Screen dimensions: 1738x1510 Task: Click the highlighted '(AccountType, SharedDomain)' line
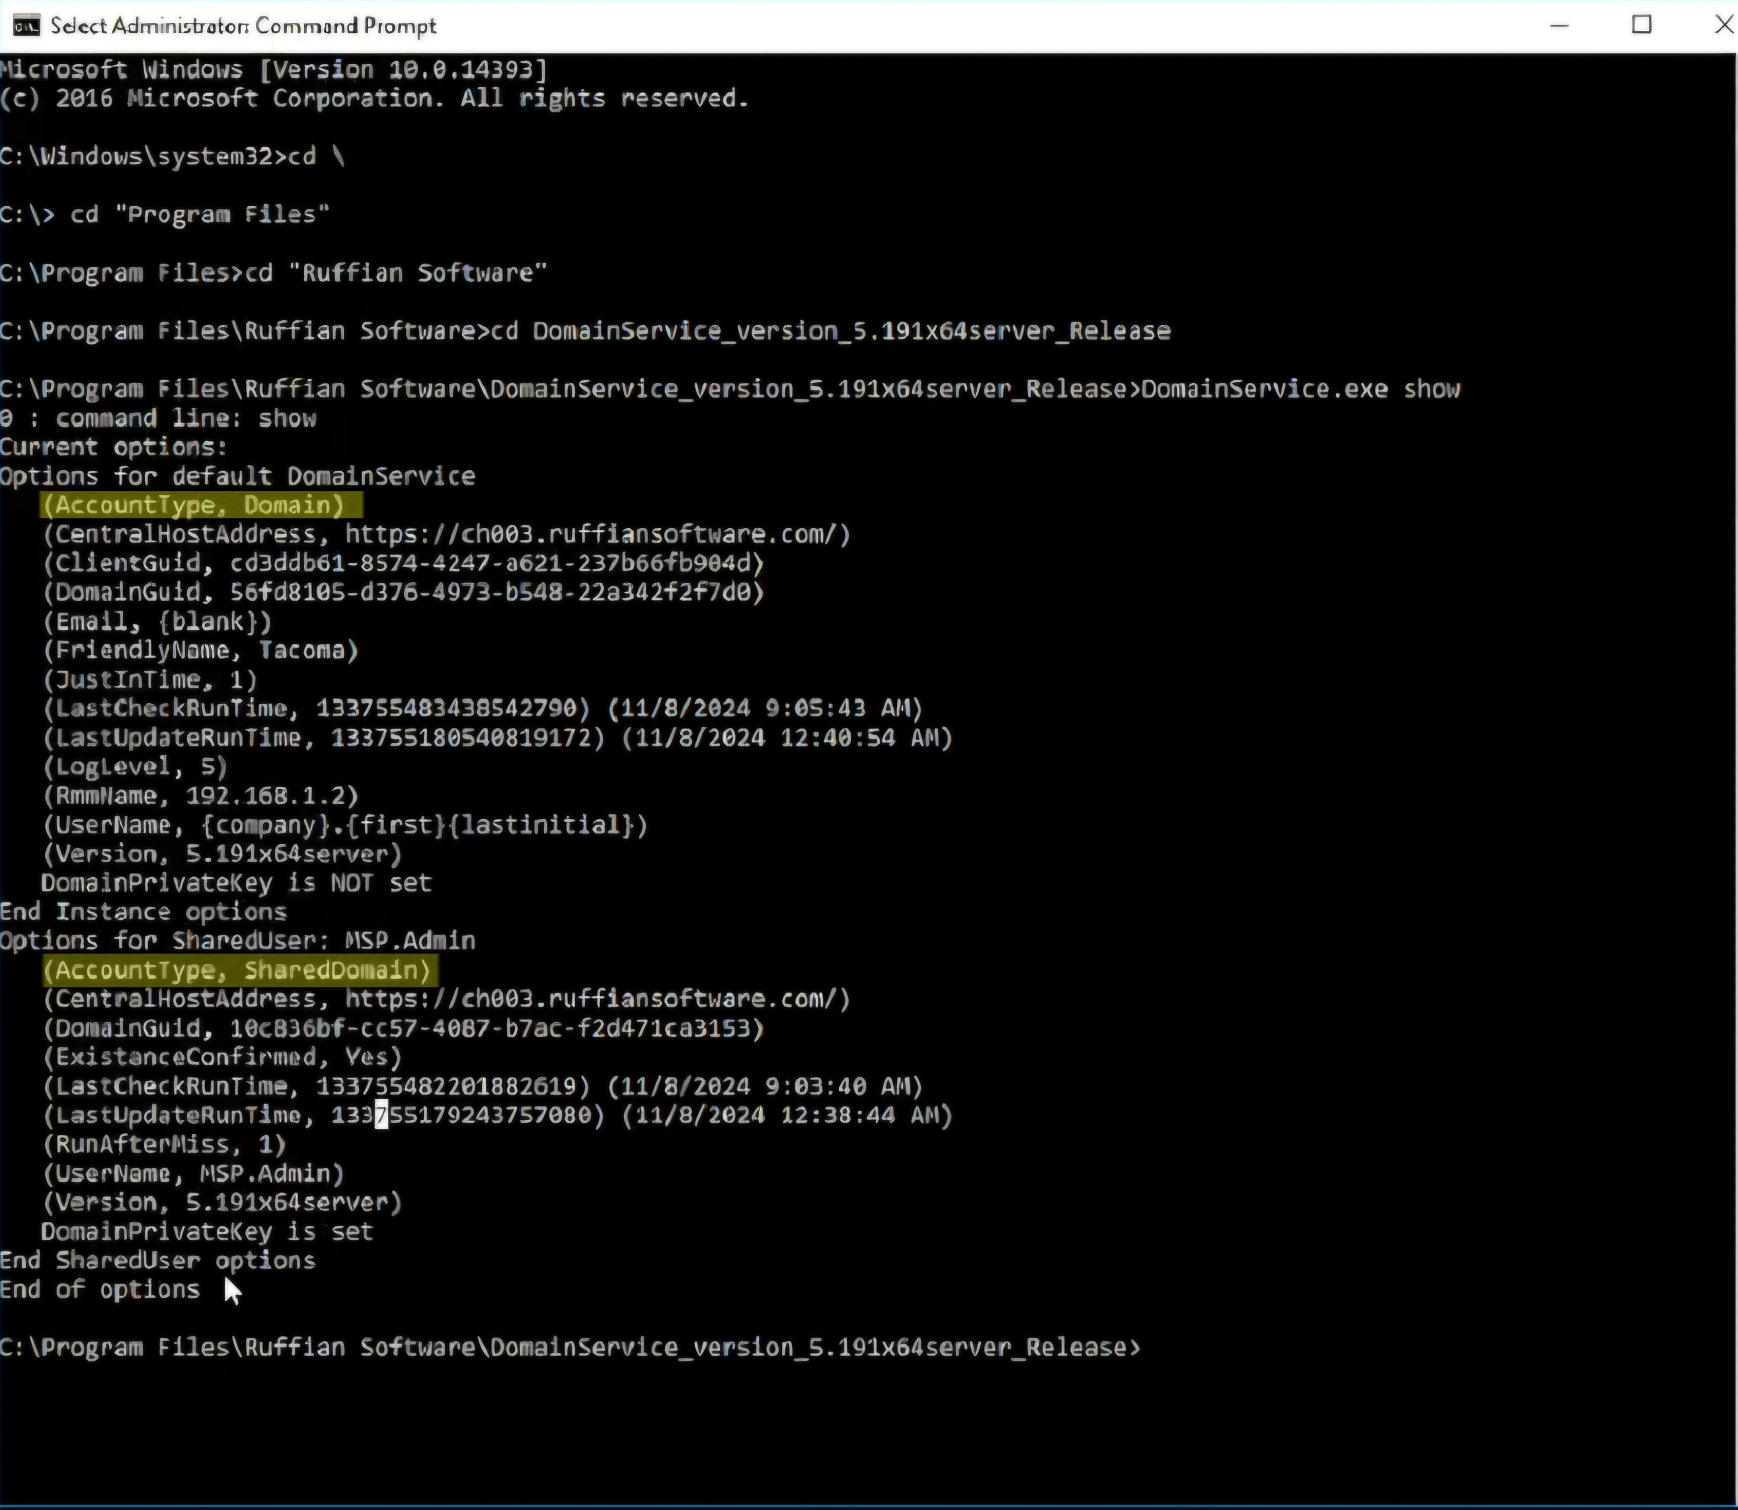pyautogui.click(x=240, y=970)
